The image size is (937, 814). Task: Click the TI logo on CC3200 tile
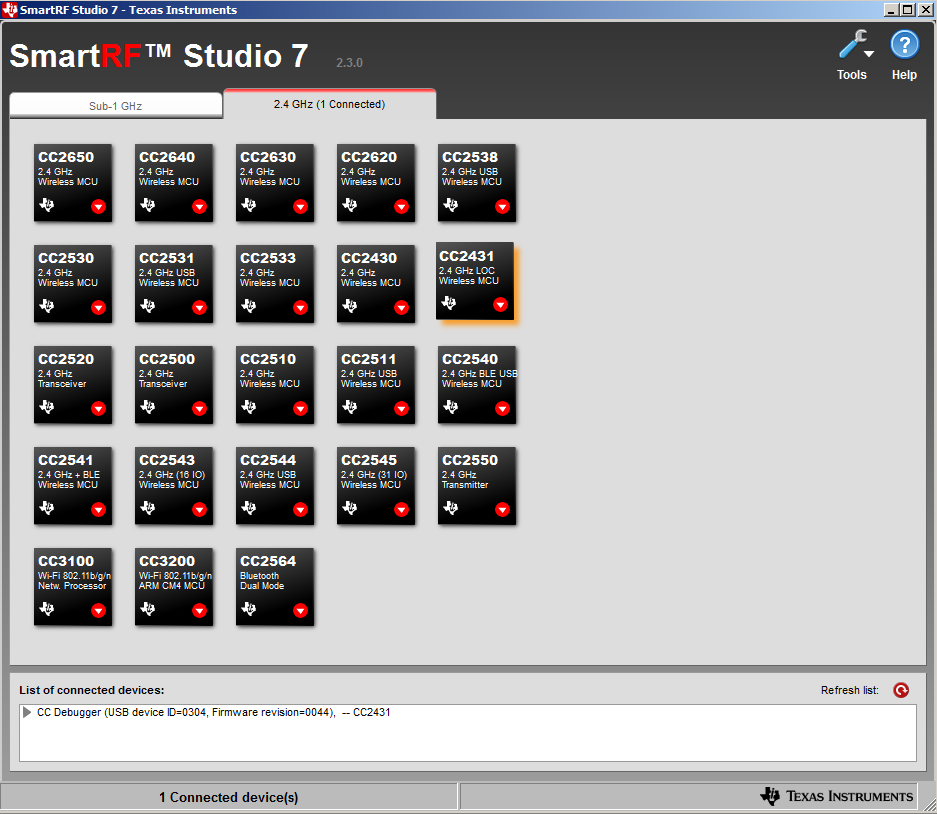tap(148, 609)
